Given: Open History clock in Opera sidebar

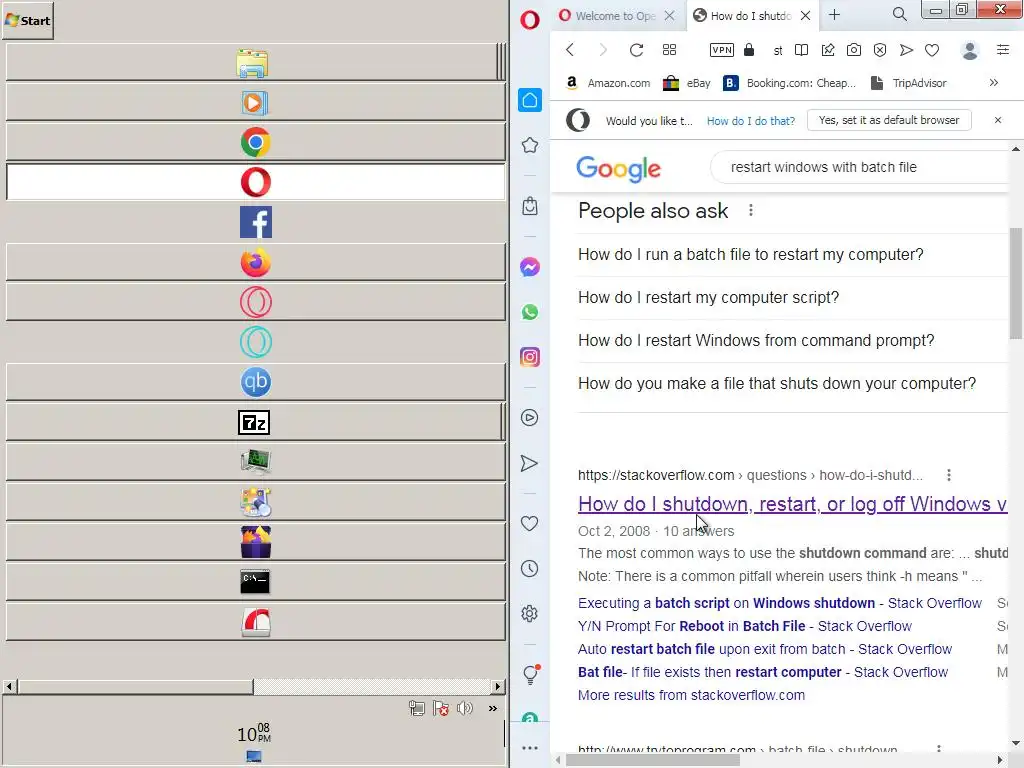Looking at the screenshot, I should coord(530,569).
